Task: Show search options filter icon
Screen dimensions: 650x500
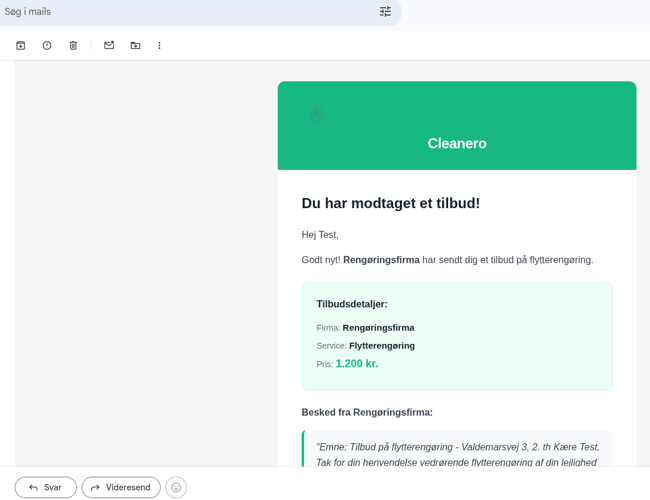Action: pyautogui.click(x=385, y=11)
